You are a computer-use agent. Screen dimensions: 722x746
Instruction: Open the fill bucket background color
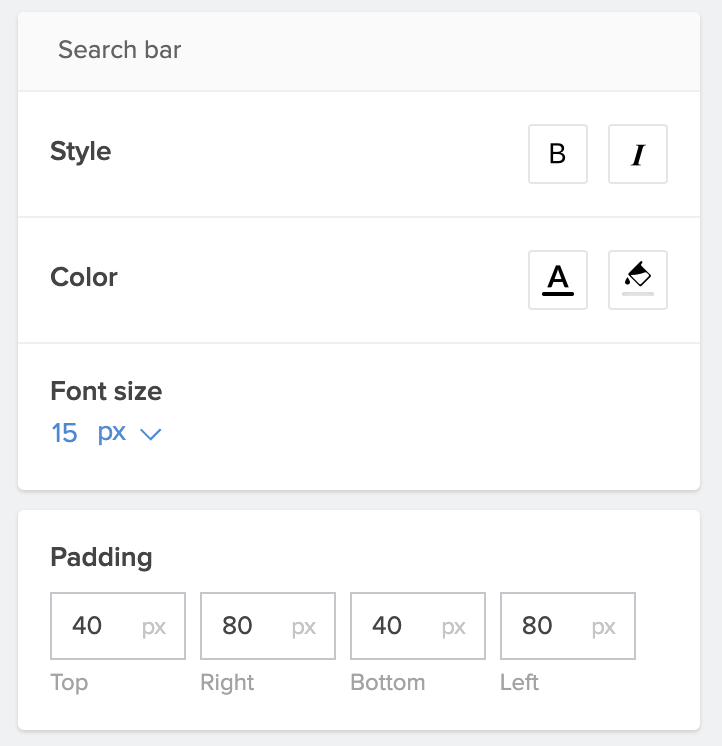point(638,280)
